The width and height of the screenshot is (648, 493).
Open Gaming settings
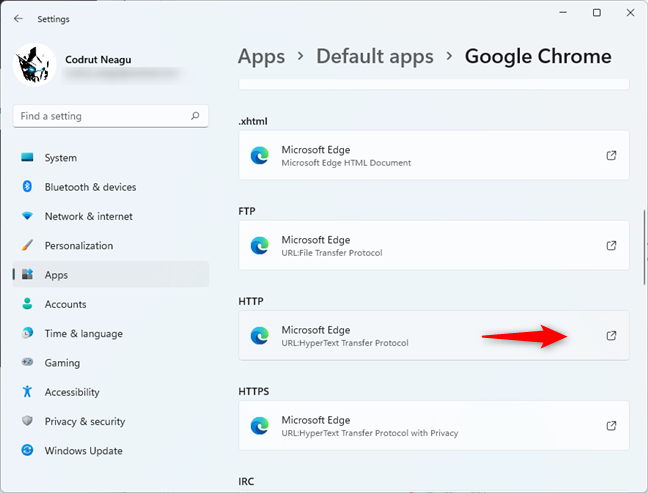point(110,363)
